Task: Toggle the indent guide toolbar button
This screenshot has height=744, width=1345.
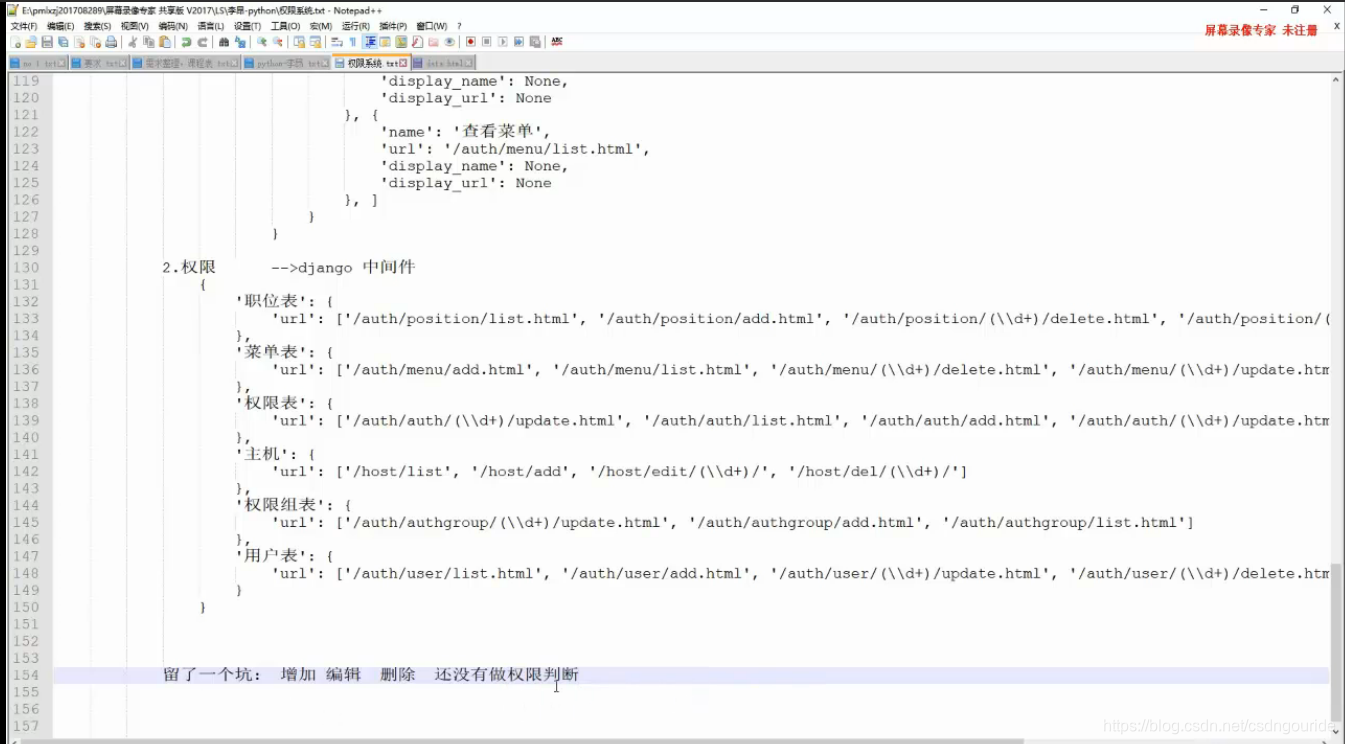Action: pyautogui.click(x=369, y=42)
